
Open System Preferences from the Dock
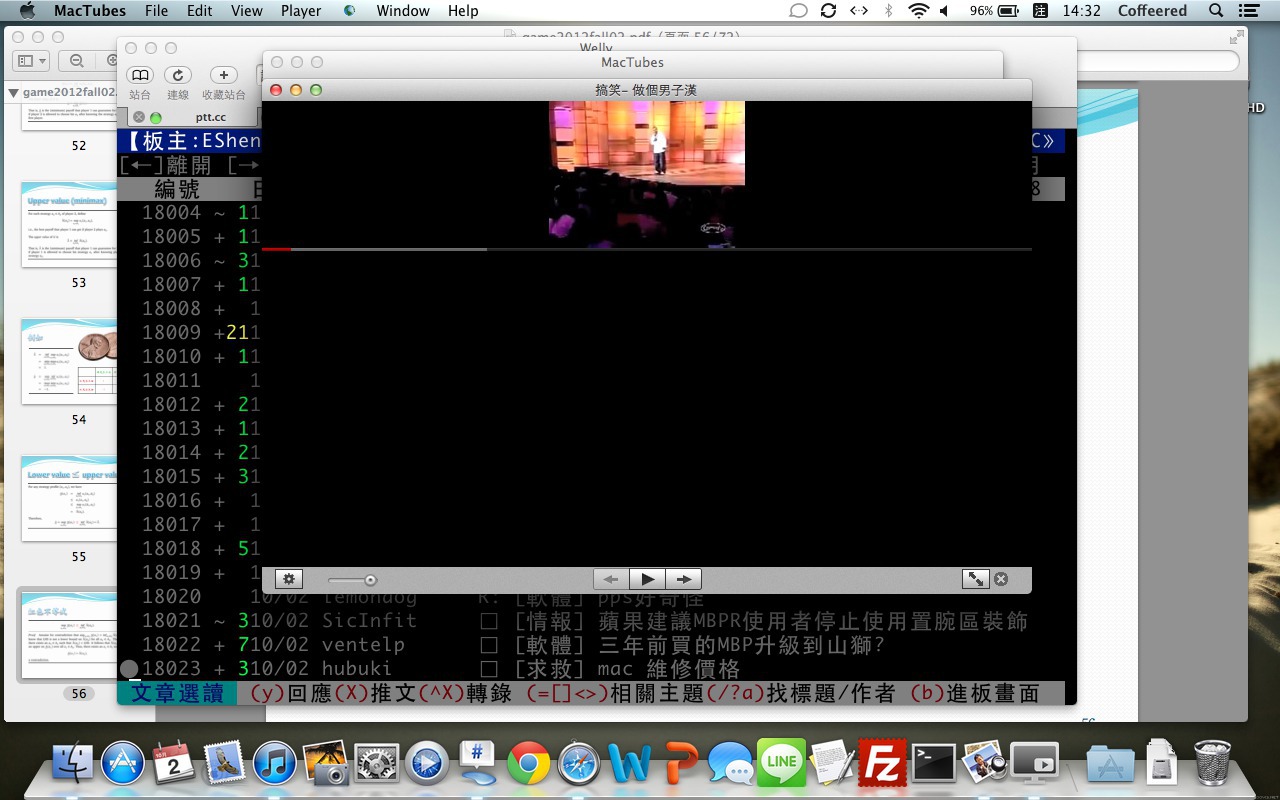377,764
